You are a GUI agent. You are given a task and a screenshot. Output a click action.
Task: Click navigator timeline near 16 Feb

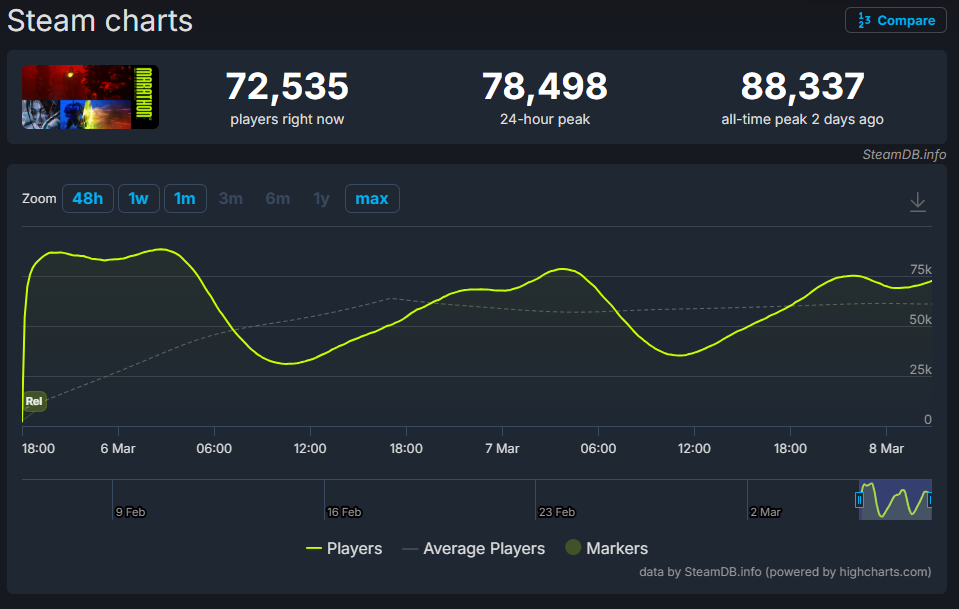tap(344, 512)
